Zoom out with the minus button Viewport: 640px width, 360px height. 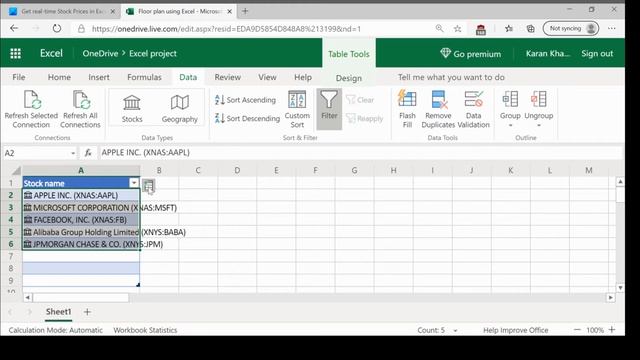pyautogui.click(x=577, y=330)
